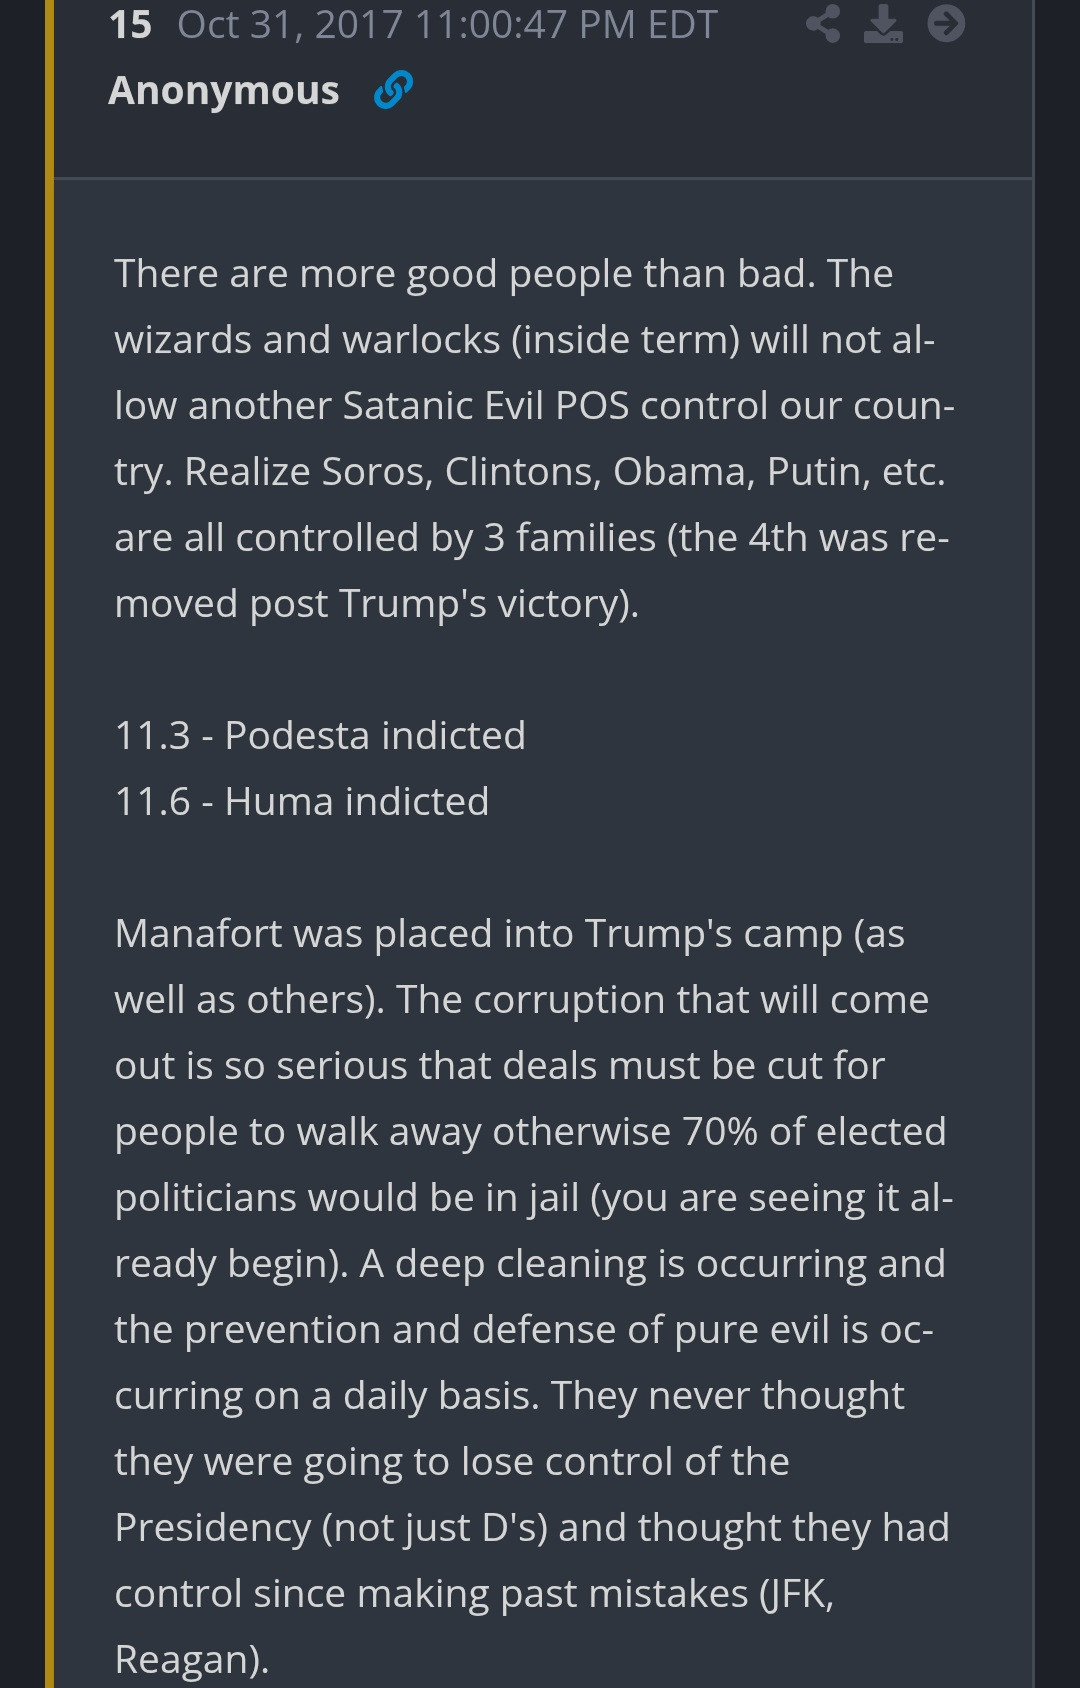Click the word 'Reagan' at the bottom
This screenshot has height=1688, width=1080.
187,1659
